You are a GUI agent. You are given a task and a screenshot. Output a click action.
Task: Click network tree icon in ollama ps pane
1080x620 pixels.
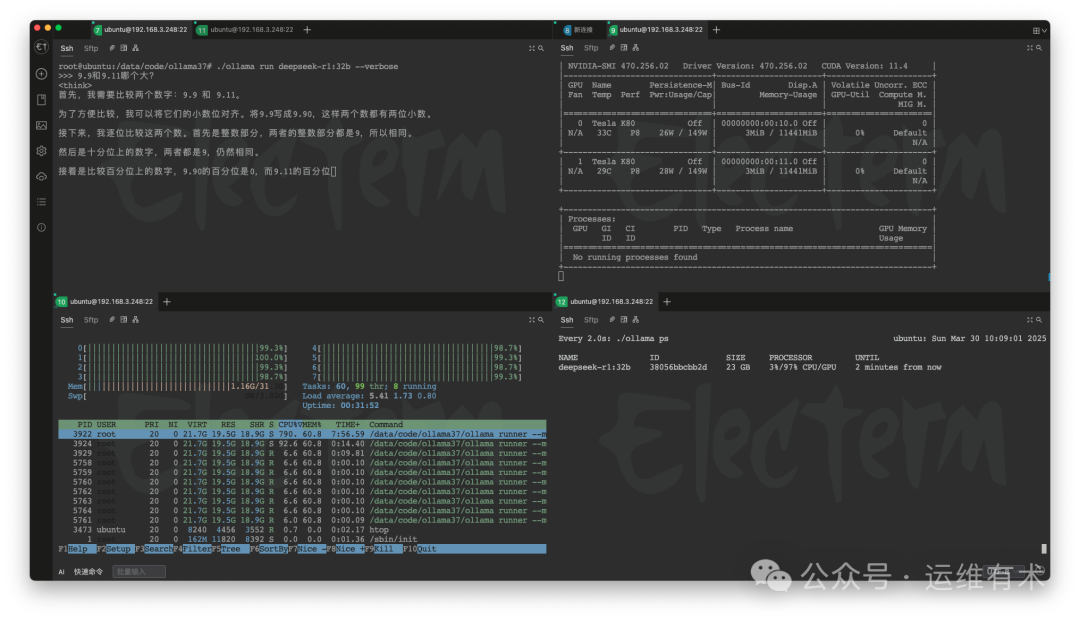(x=636, y=320)
